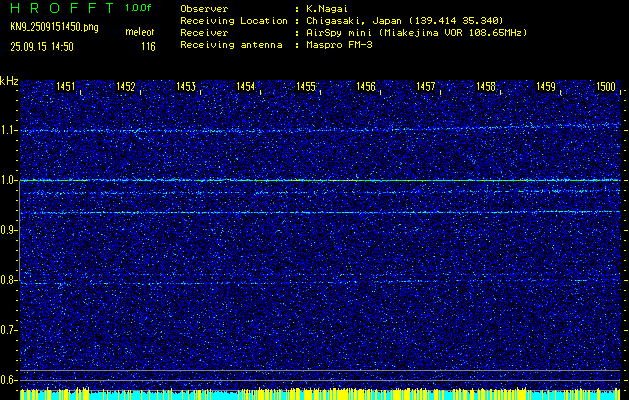Click the kHz axis unit label
629x400 pixels.
pos(9,81)
